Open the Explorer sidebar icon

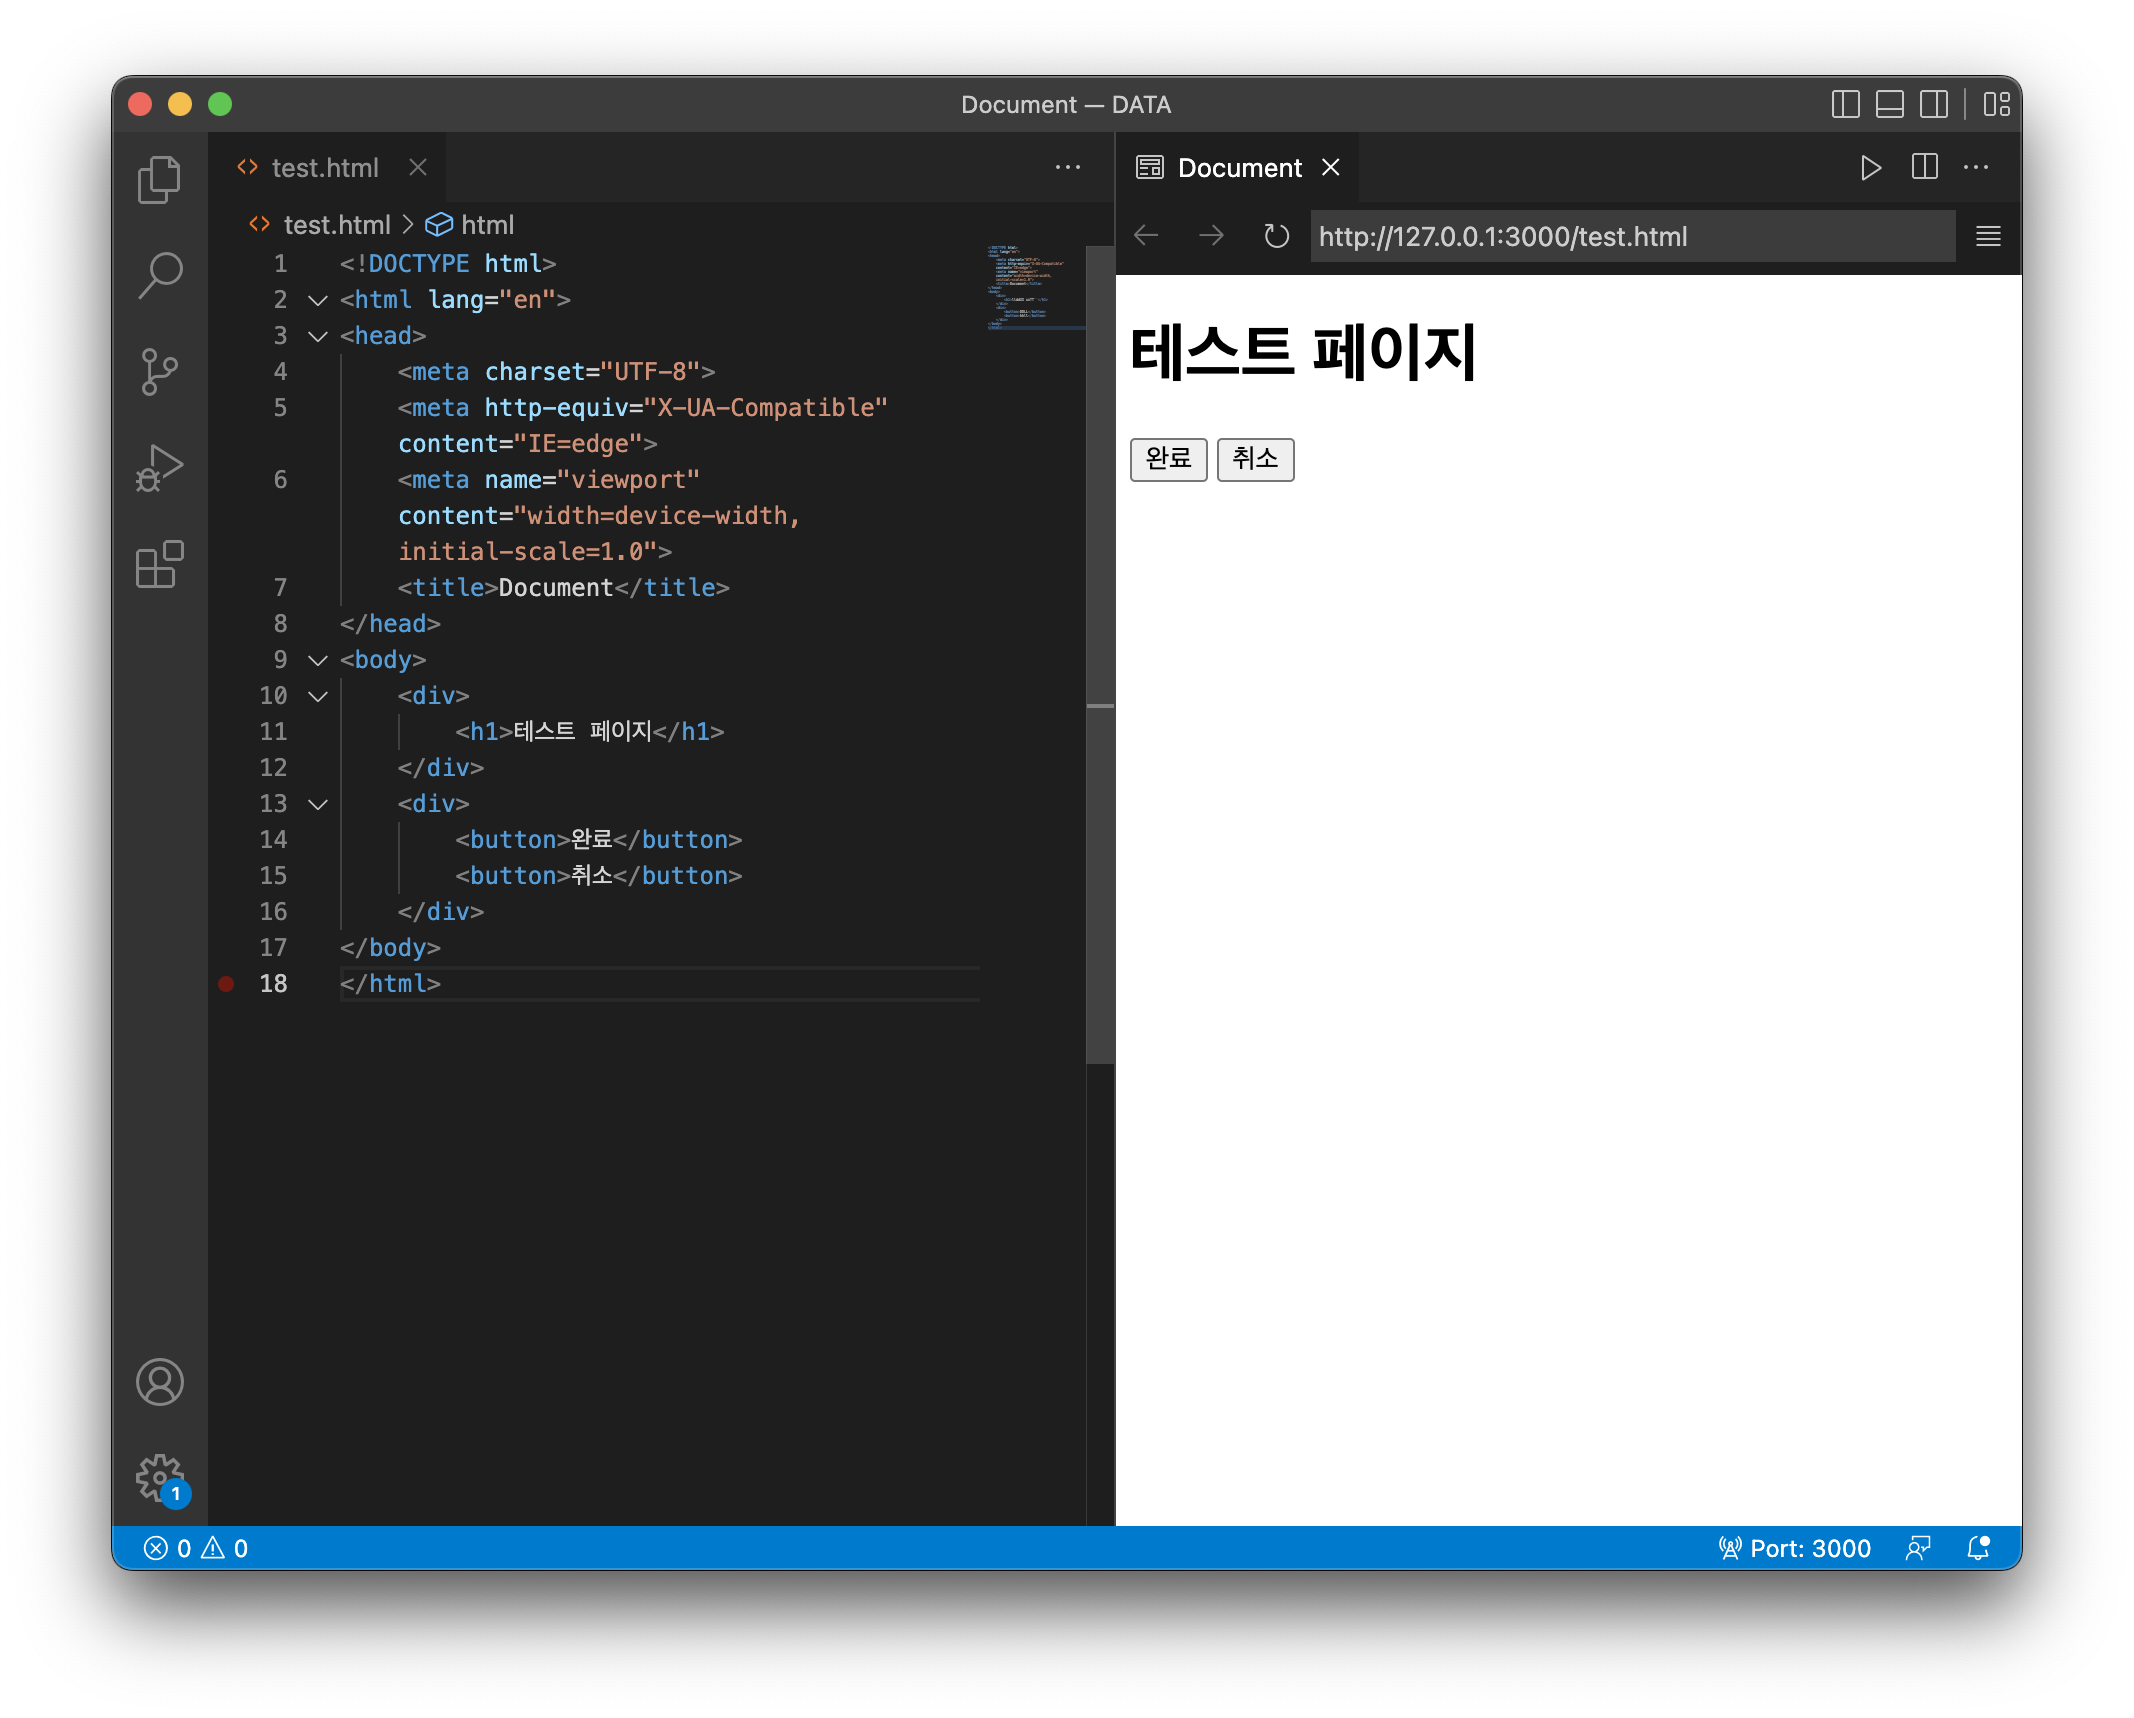coord(159,178)
